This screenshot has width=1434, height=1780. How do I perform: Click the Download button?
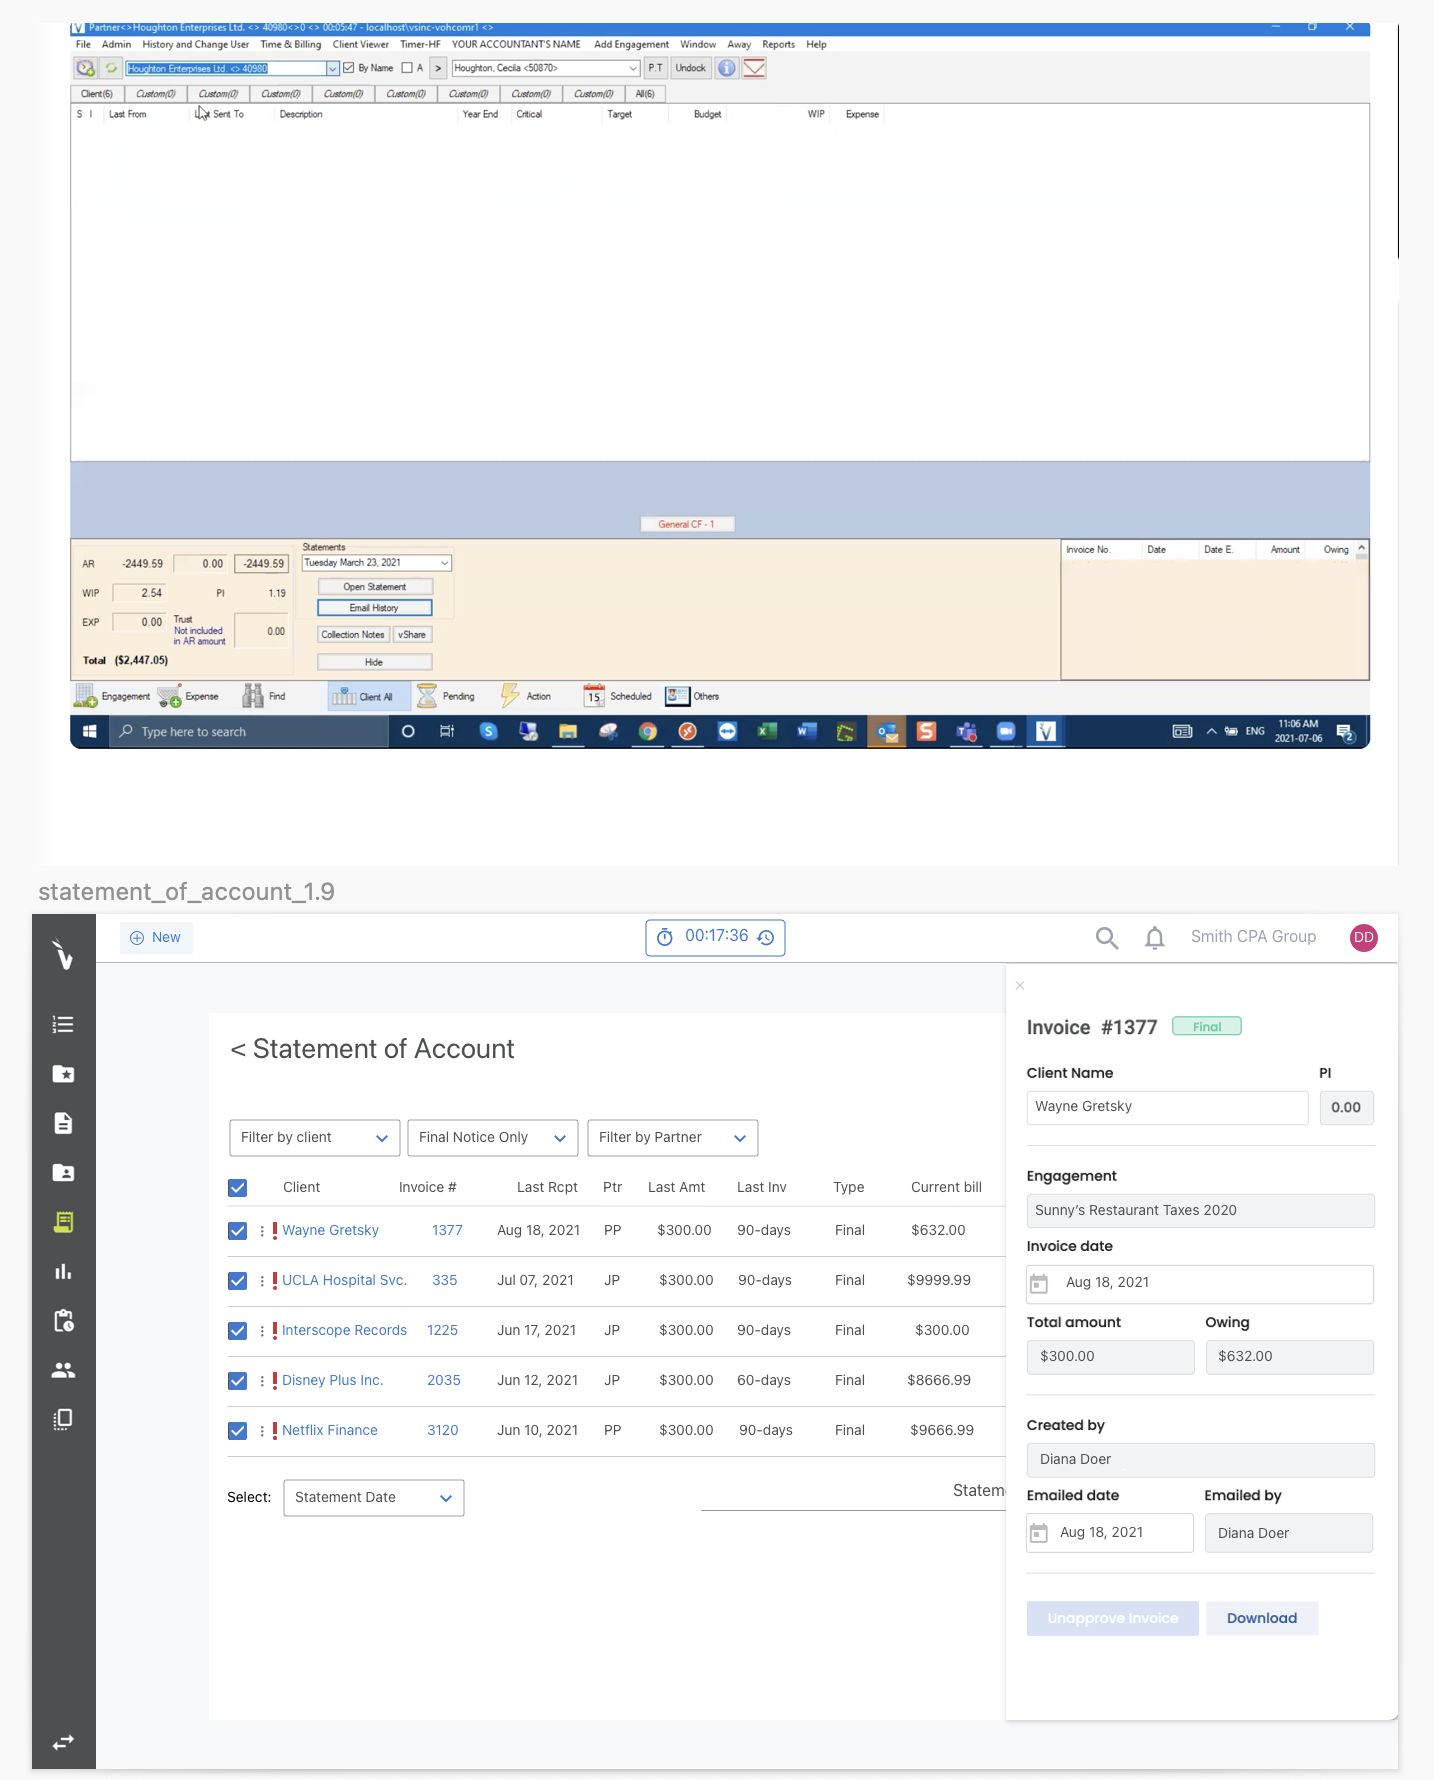click(1261, 1618)
